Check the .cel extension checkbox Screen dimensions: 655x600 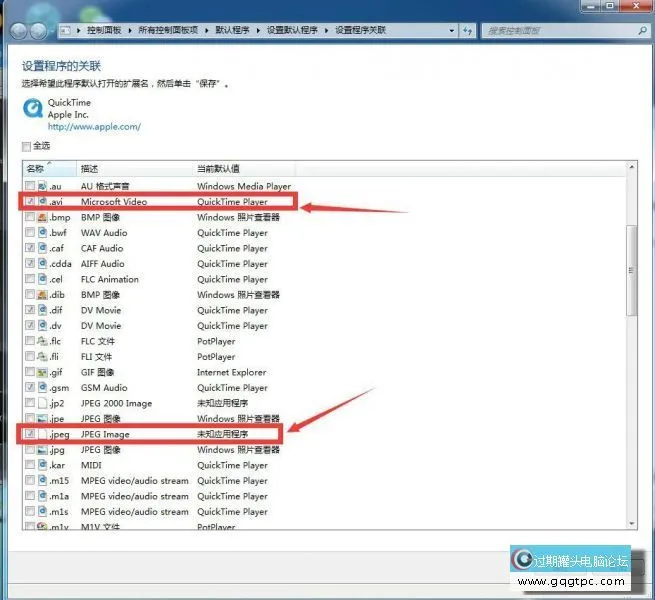[x=30, y=279]
